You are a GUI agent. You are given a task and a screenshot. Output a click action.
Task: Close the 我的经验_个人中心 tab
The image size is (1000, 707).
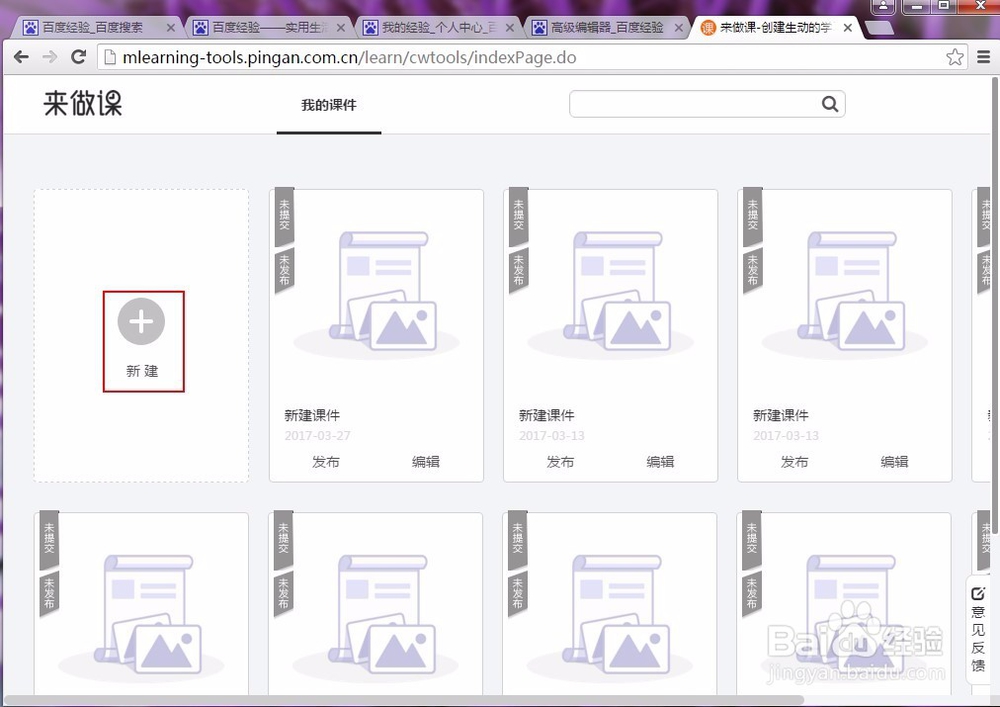coord(510,28)
